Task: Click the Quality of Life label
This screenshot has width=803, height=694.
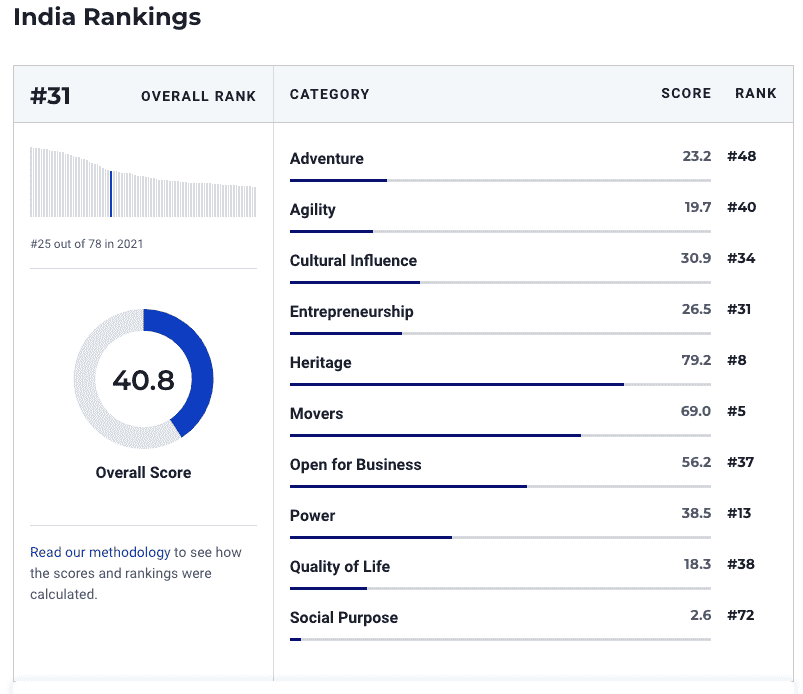Action: coord(339,566)
